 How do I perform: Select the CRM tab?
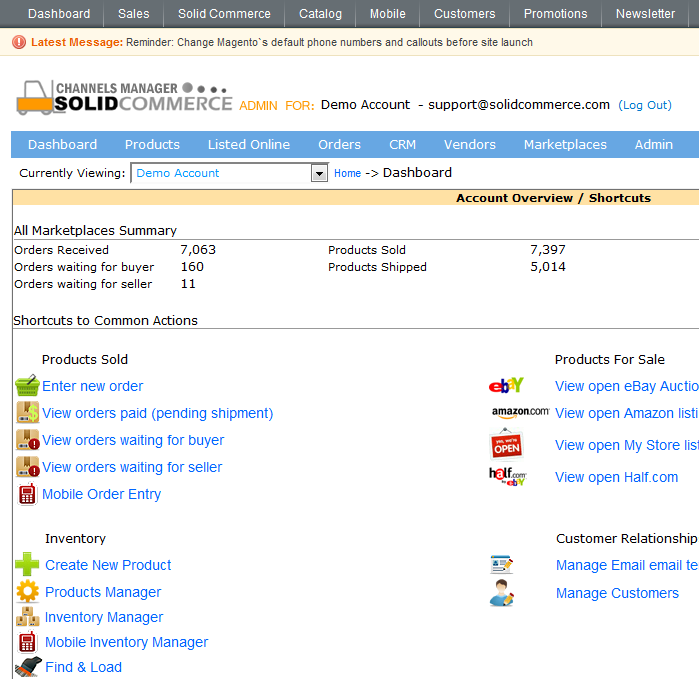pyautogui.click(x=402, y=144)
